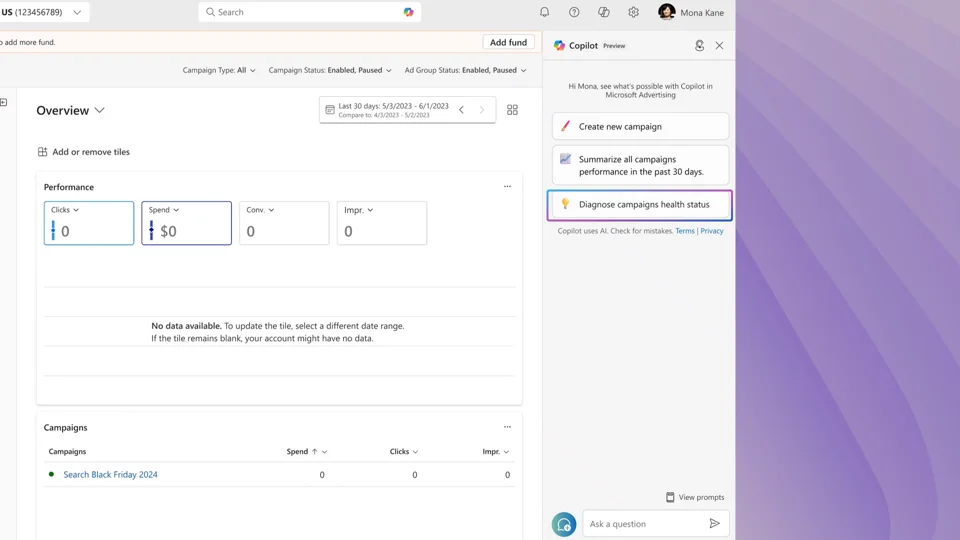Image resolution: width=960 pixels, height=540 pixels.
Task: Open Copilot feedback person icon
Action: [x=699, y=45]
